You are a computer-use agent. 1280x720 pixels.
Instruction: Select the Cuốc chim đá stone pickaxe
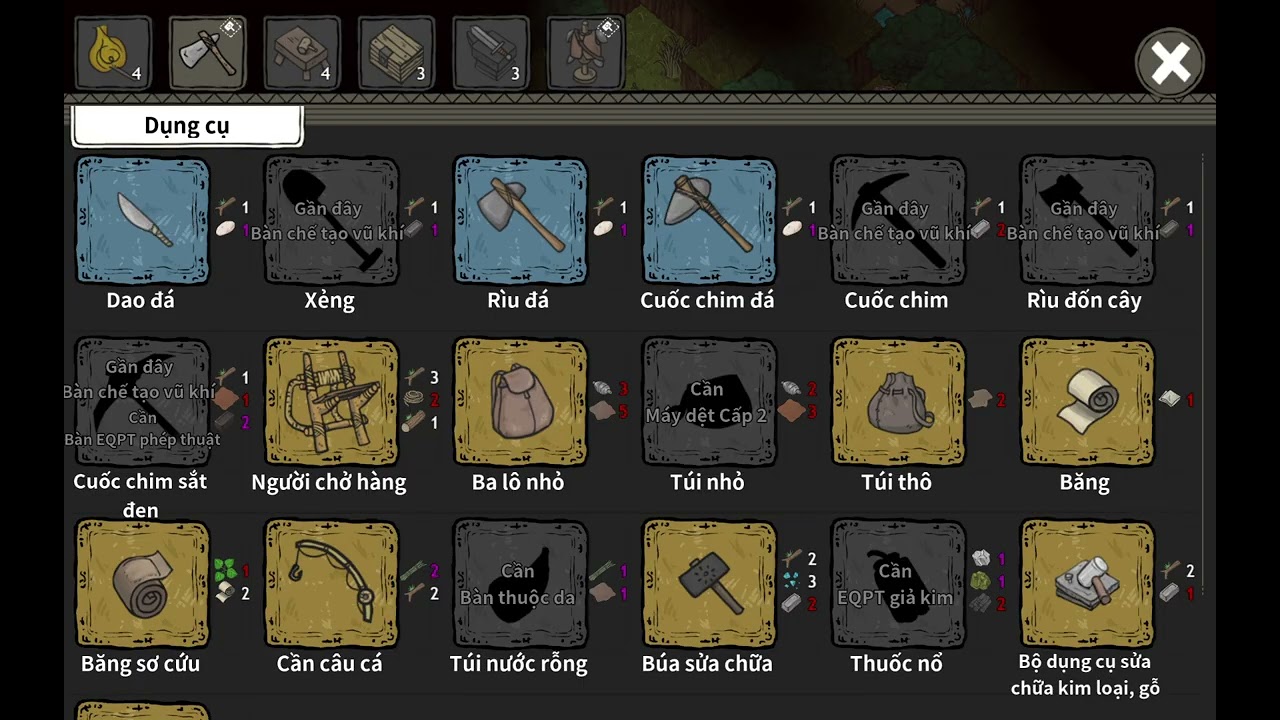tap(710, 220)
